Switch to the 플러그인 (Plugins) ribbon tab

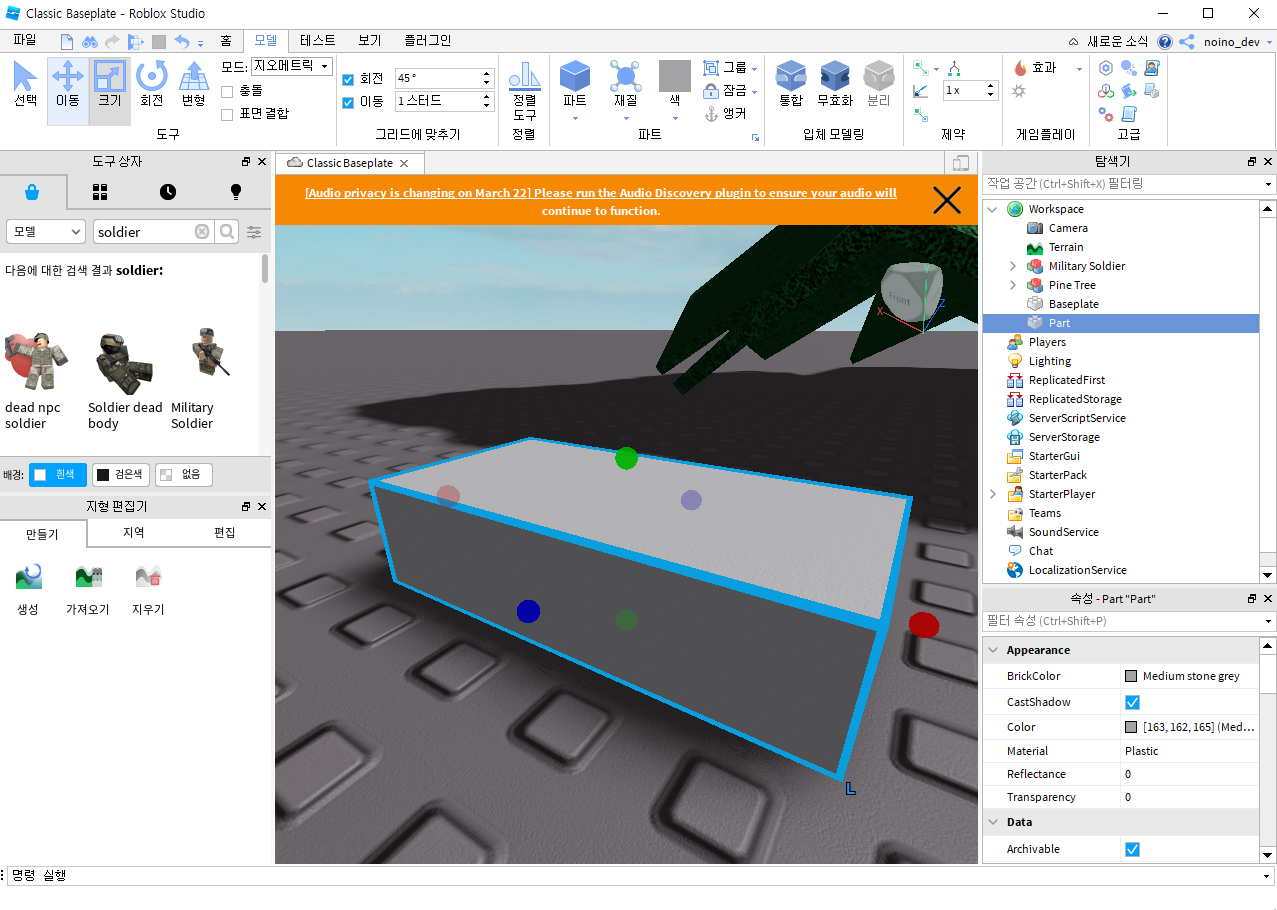427,41
